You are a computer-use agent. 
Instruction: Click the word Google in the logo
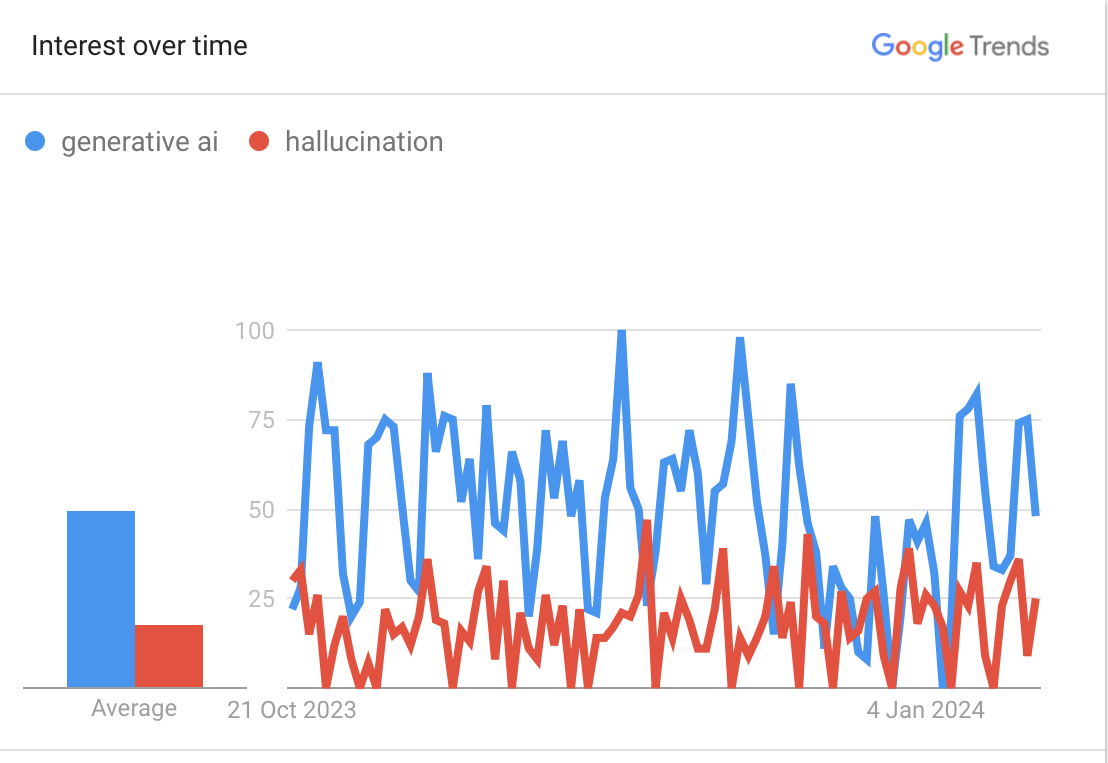tap(917, 46)
